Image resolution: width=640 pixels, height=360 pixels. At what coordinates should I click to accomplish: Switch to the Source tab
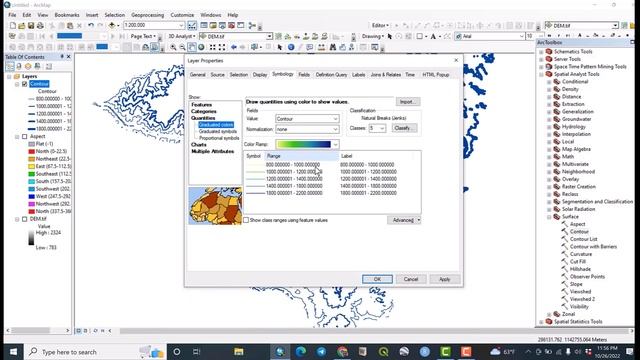tap(218, 75)
